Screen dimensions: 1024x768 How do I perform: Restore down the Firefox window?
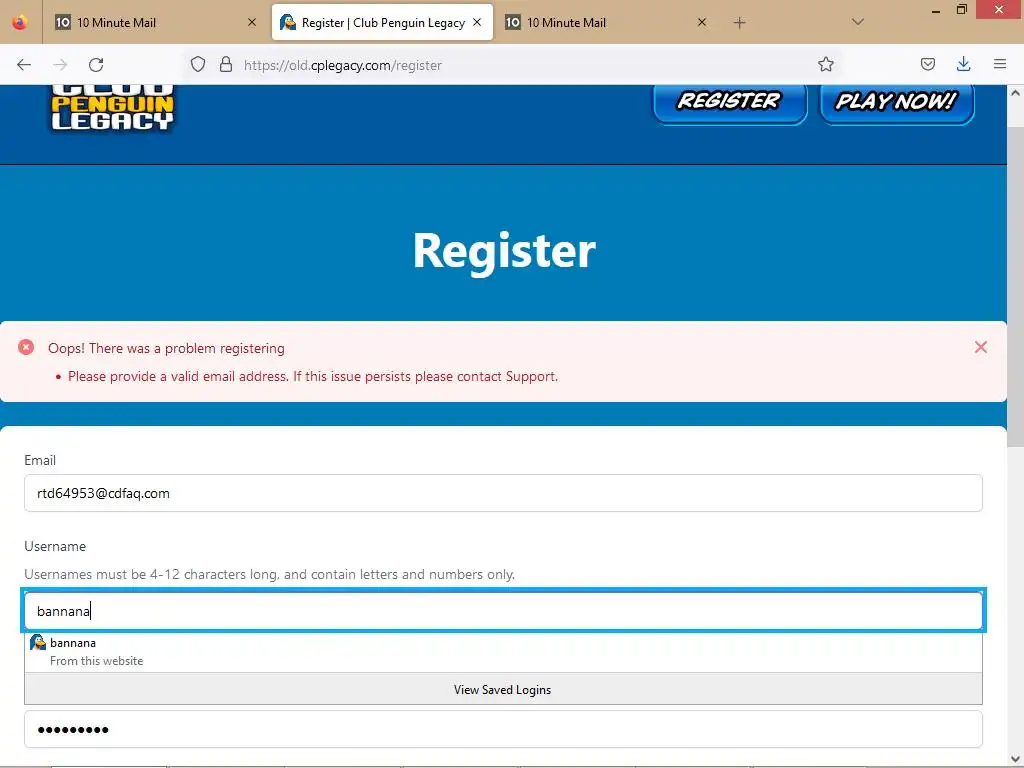(961, 10)
